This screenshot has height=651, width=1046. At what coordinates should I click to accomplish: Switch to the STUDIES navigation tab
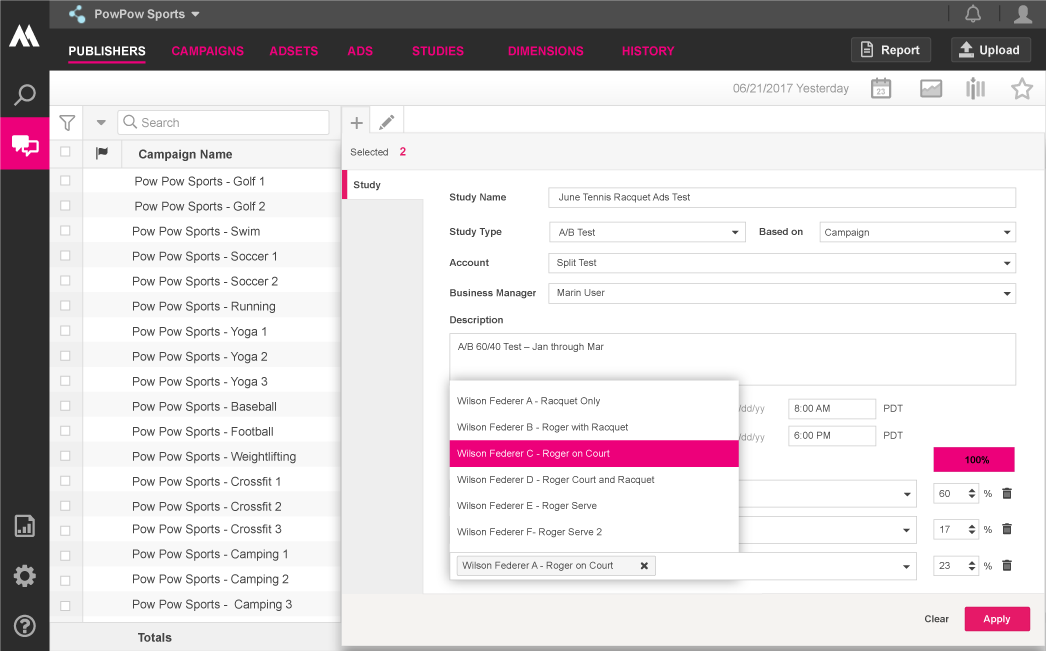[437, 51]
